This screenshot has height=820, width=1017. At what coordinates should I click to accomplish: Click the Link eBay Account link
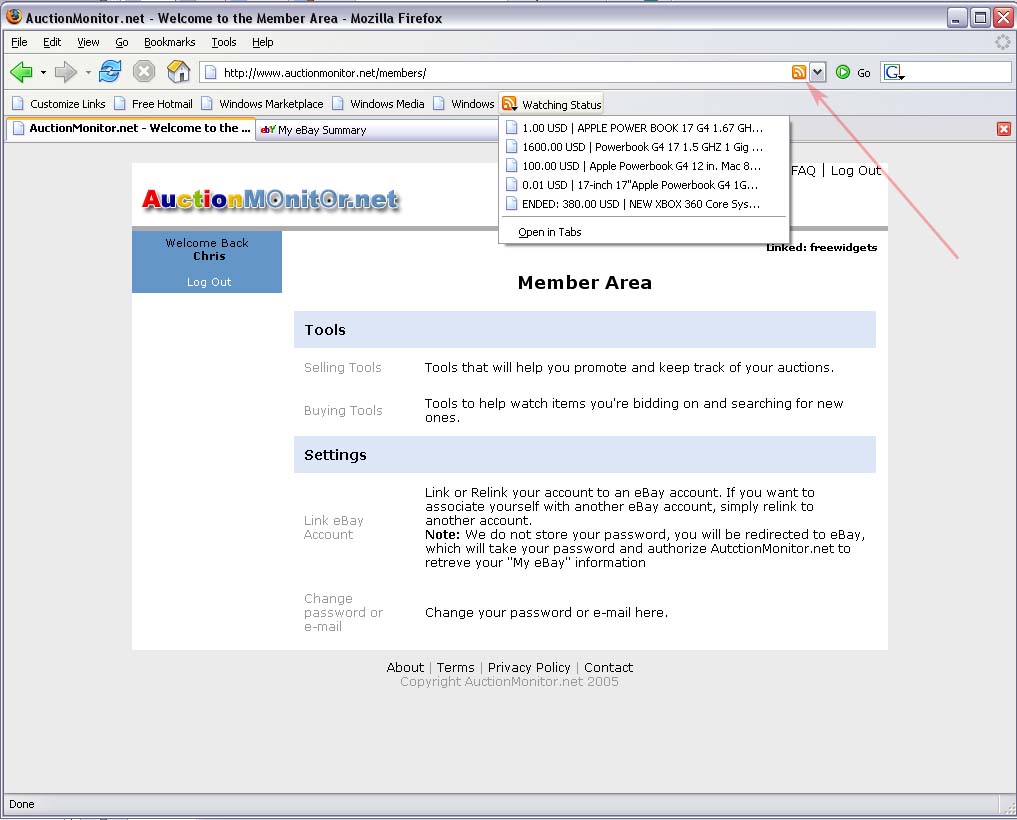pos(334,527)
